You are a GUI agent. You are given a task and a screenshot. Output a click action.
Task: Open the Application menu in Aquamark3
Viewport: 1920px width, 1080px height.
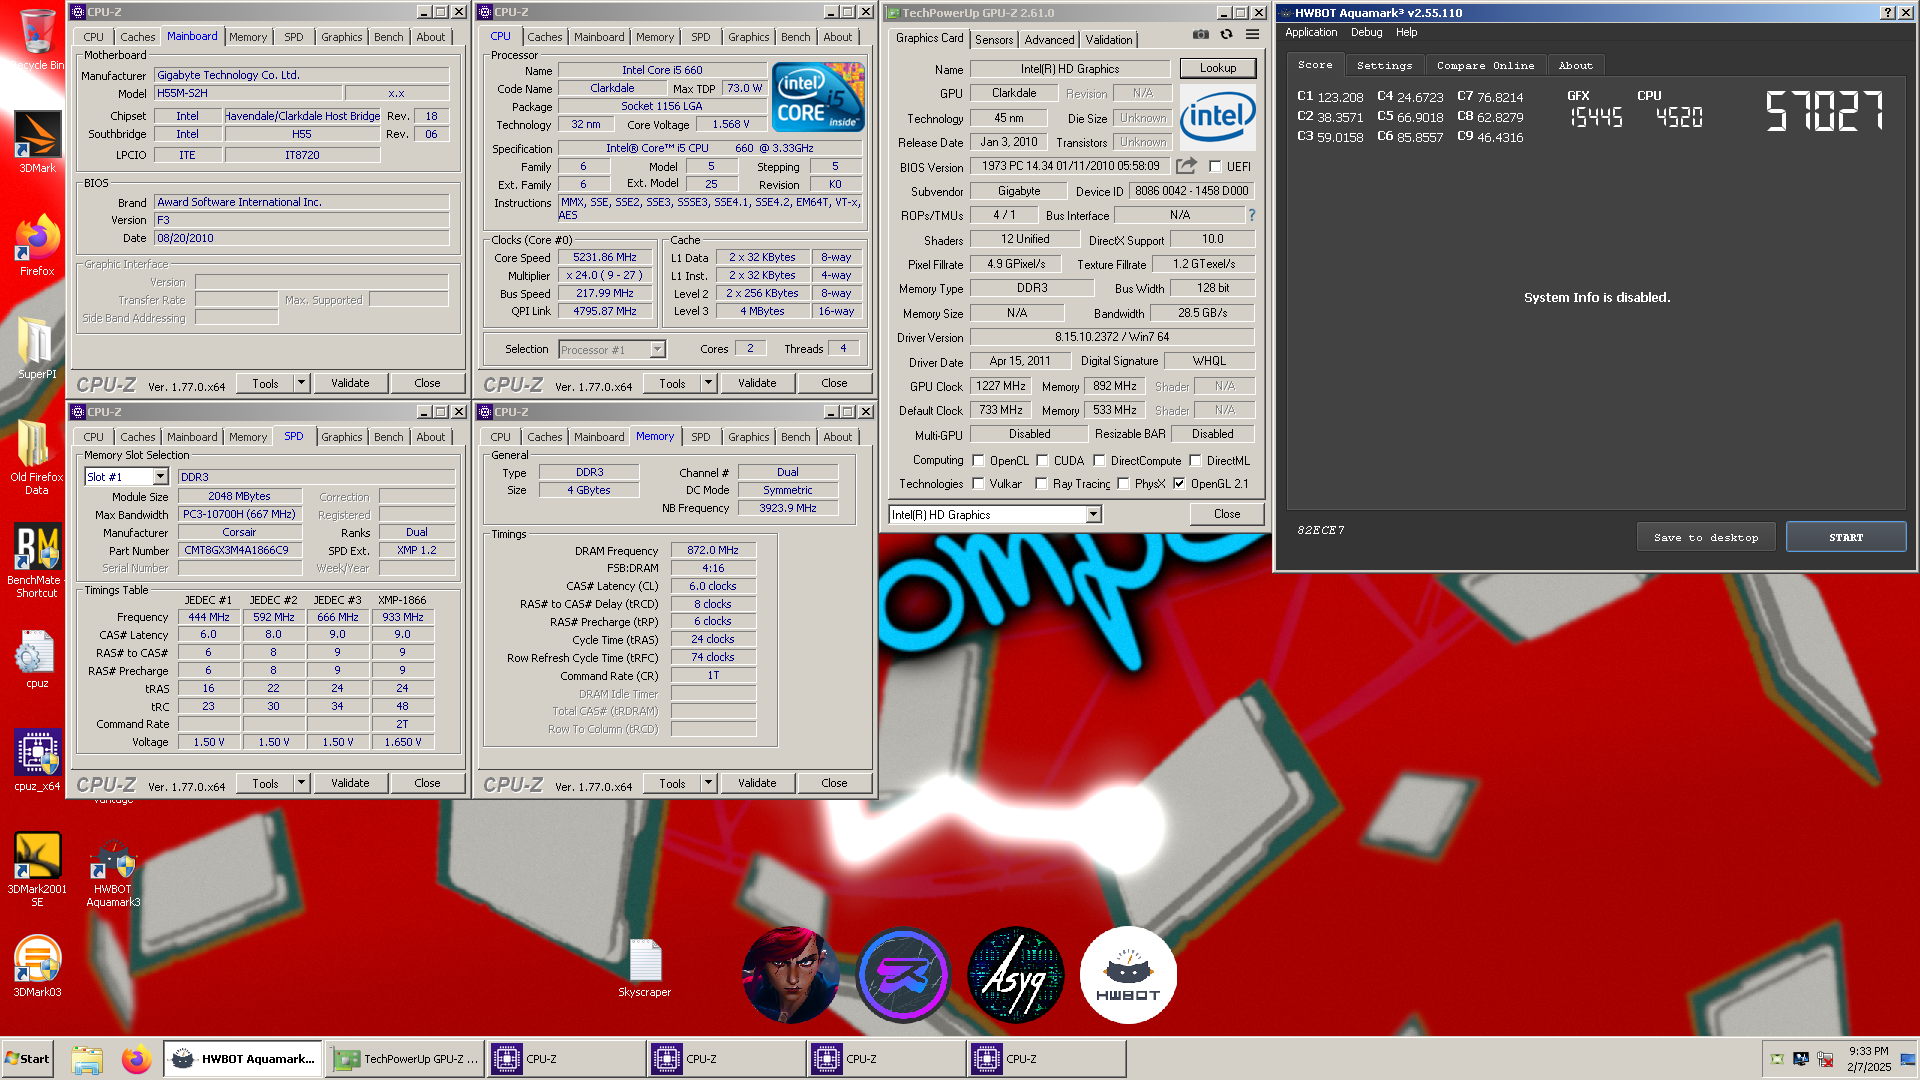click(1311, 32)
